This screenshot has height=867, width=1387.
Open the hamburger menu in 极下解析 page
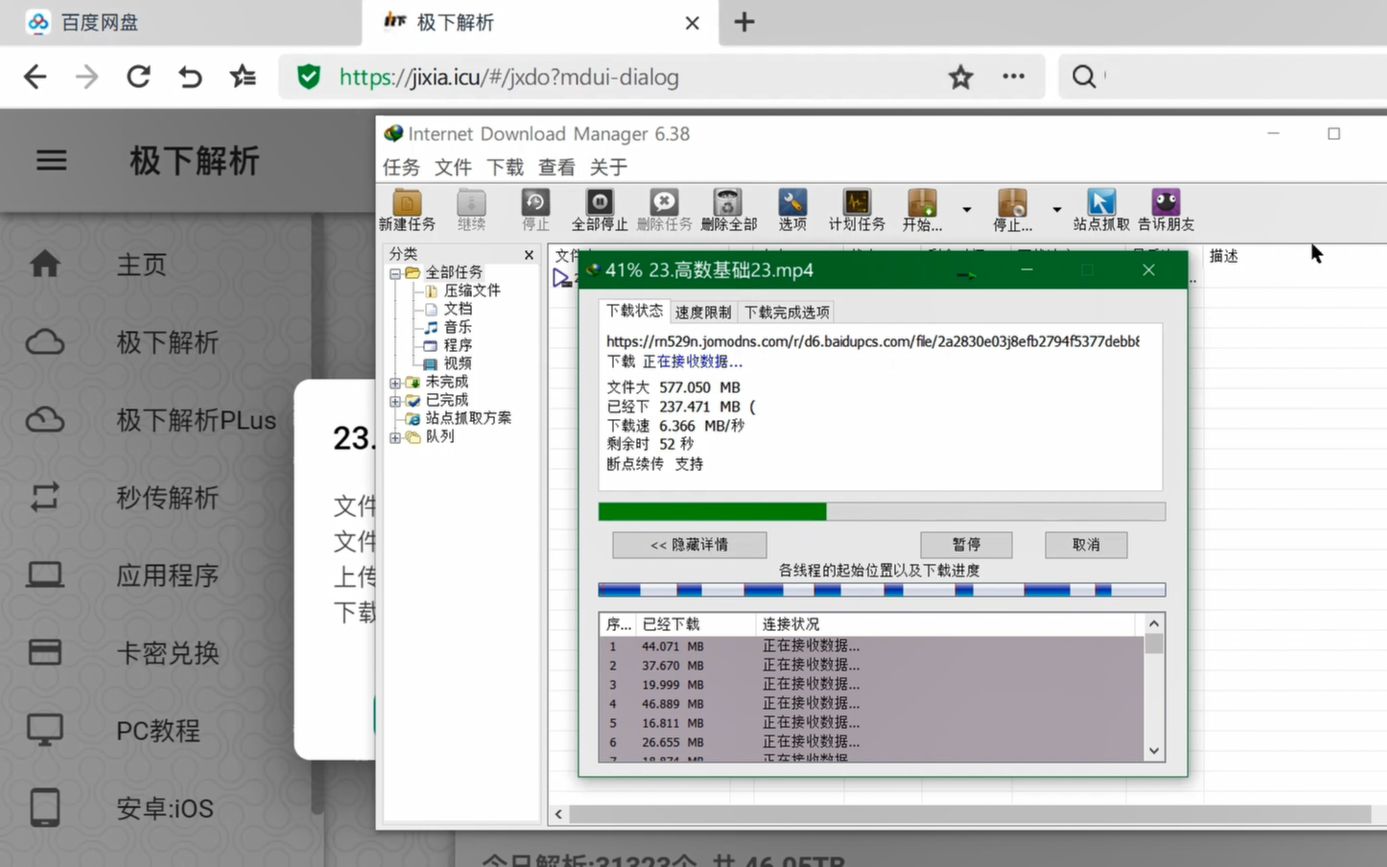click(52, 161)
